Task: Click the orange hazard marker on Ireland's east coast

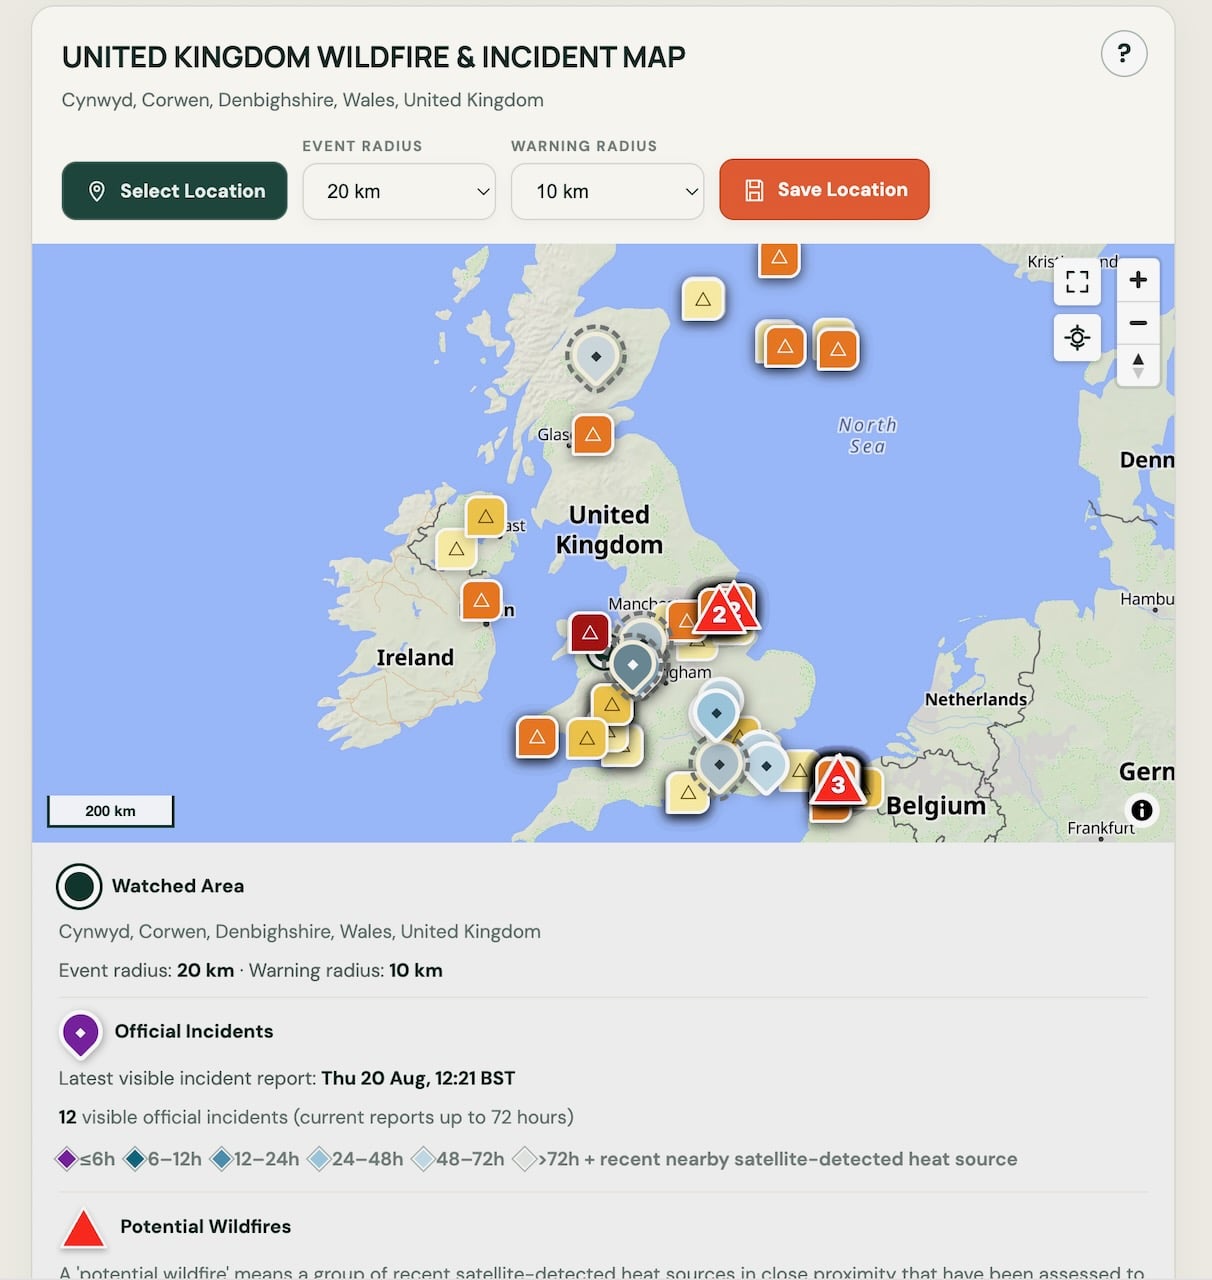Action: [x=481, y=600]
